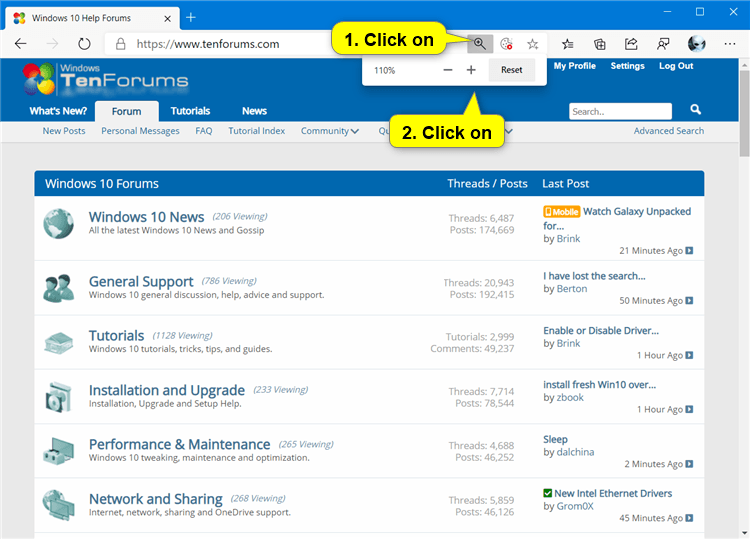Click the Reset zoom button
The width and height of the screenshot is (750, 539).
tap(511, 70)
